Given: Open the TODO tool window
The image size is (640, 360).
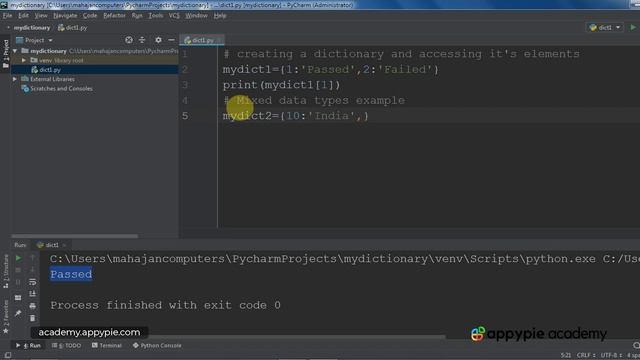Looking at the screenshot, I should pos(67,345).
